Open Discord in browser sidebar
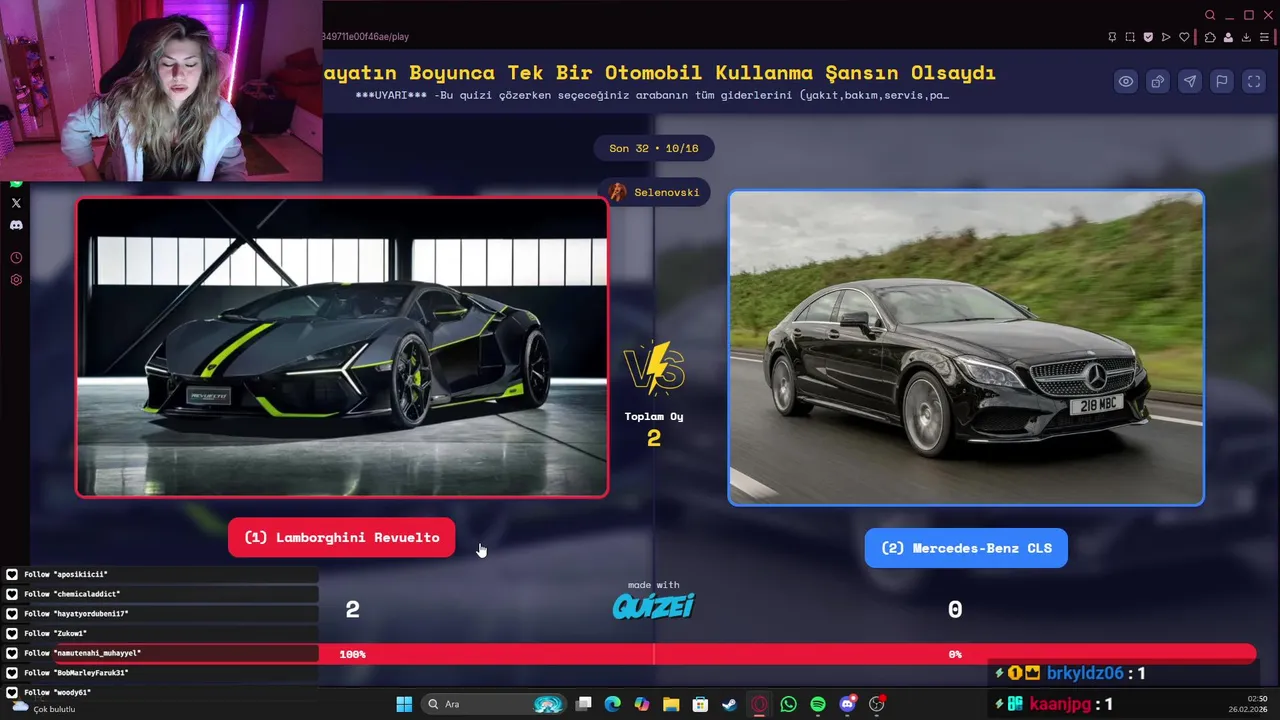Viewport: 1280px width, 720px height. [16, 225]
